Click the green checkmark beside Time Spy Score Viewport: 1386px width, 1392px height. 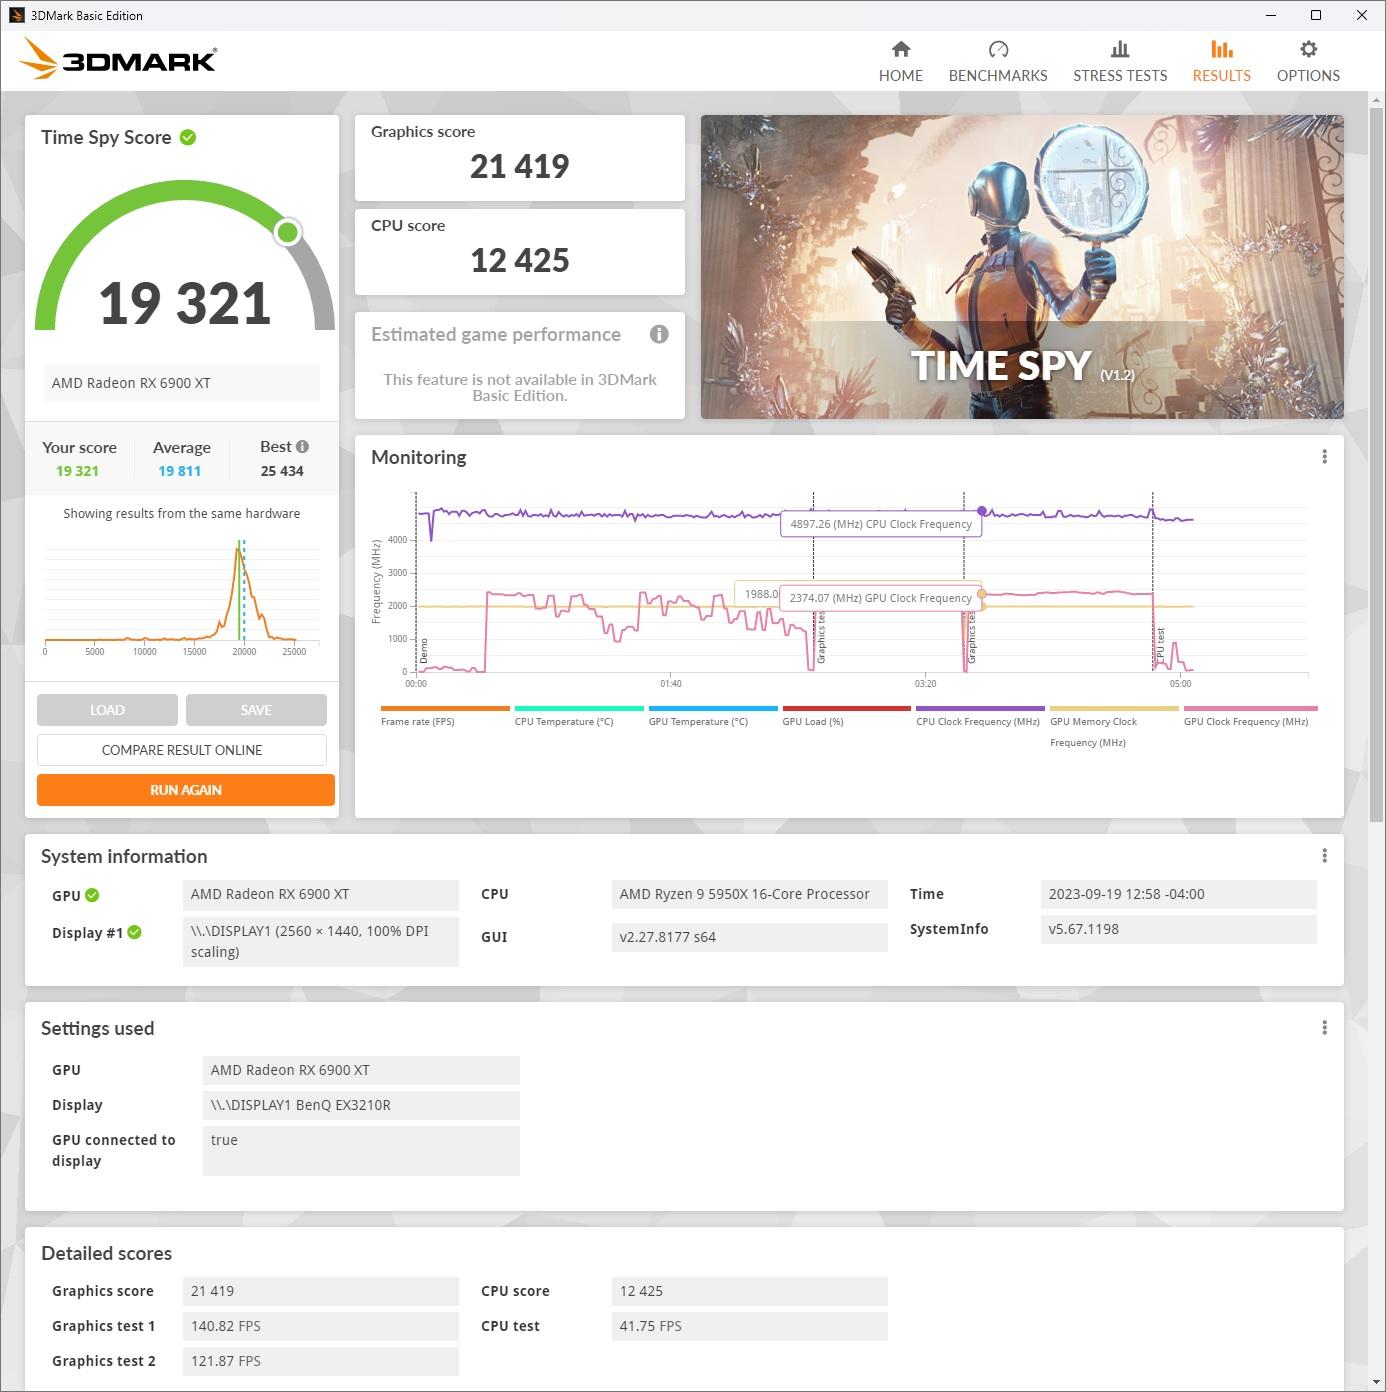(x=188, y=137)
